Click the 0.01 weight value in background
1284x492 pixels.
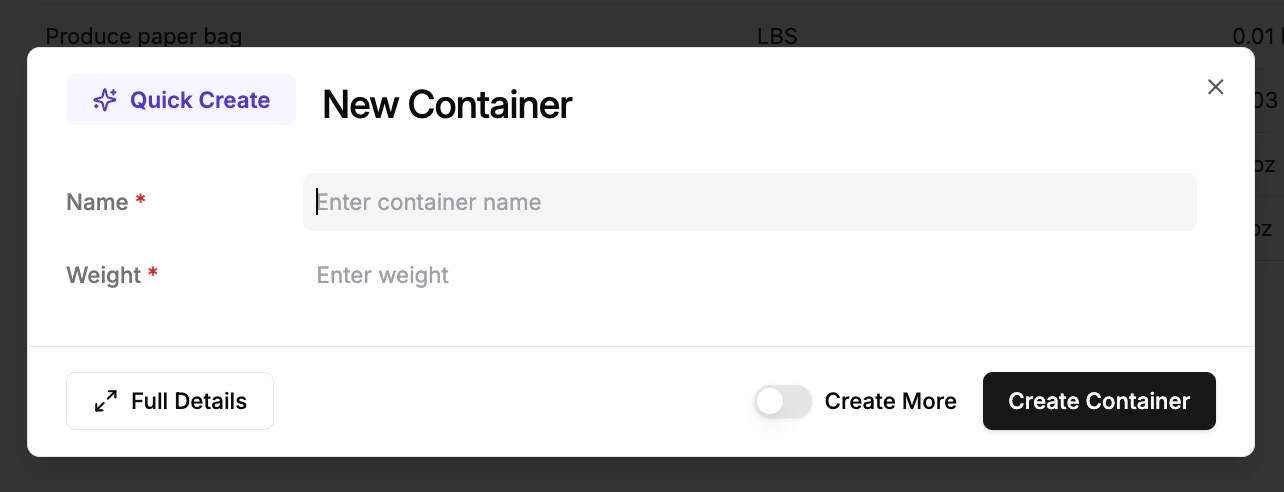(x=1252, y=37)
